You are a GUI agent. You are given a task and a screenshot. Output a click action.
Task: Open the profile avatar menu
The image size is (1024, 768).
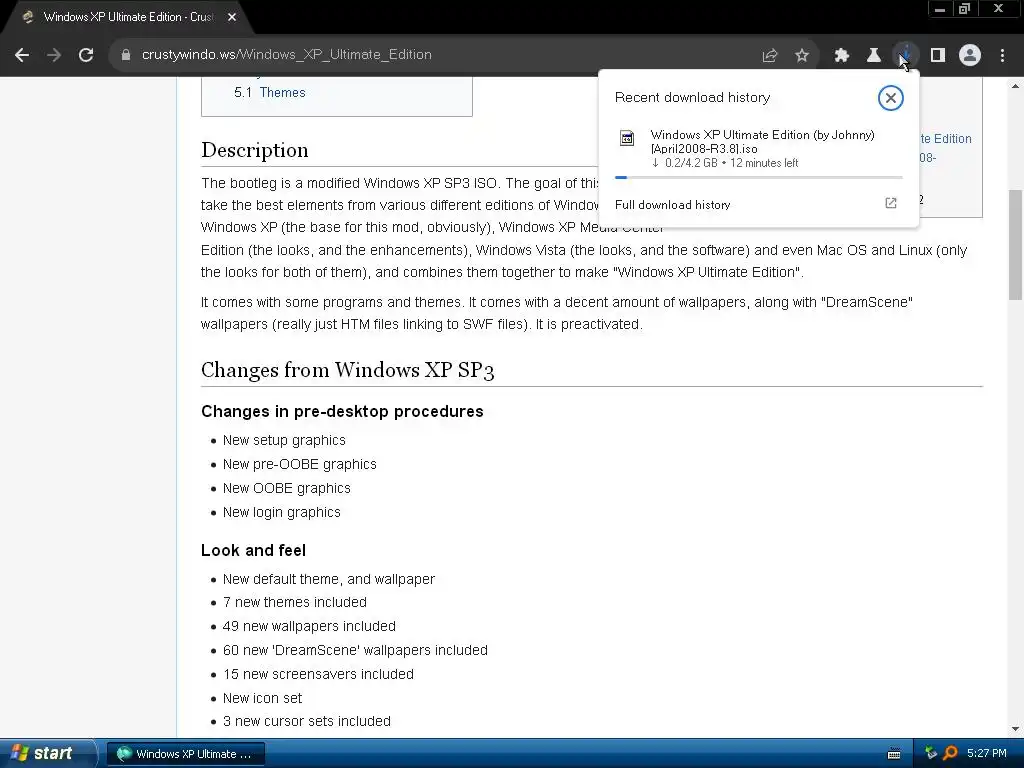pos(970,55)
